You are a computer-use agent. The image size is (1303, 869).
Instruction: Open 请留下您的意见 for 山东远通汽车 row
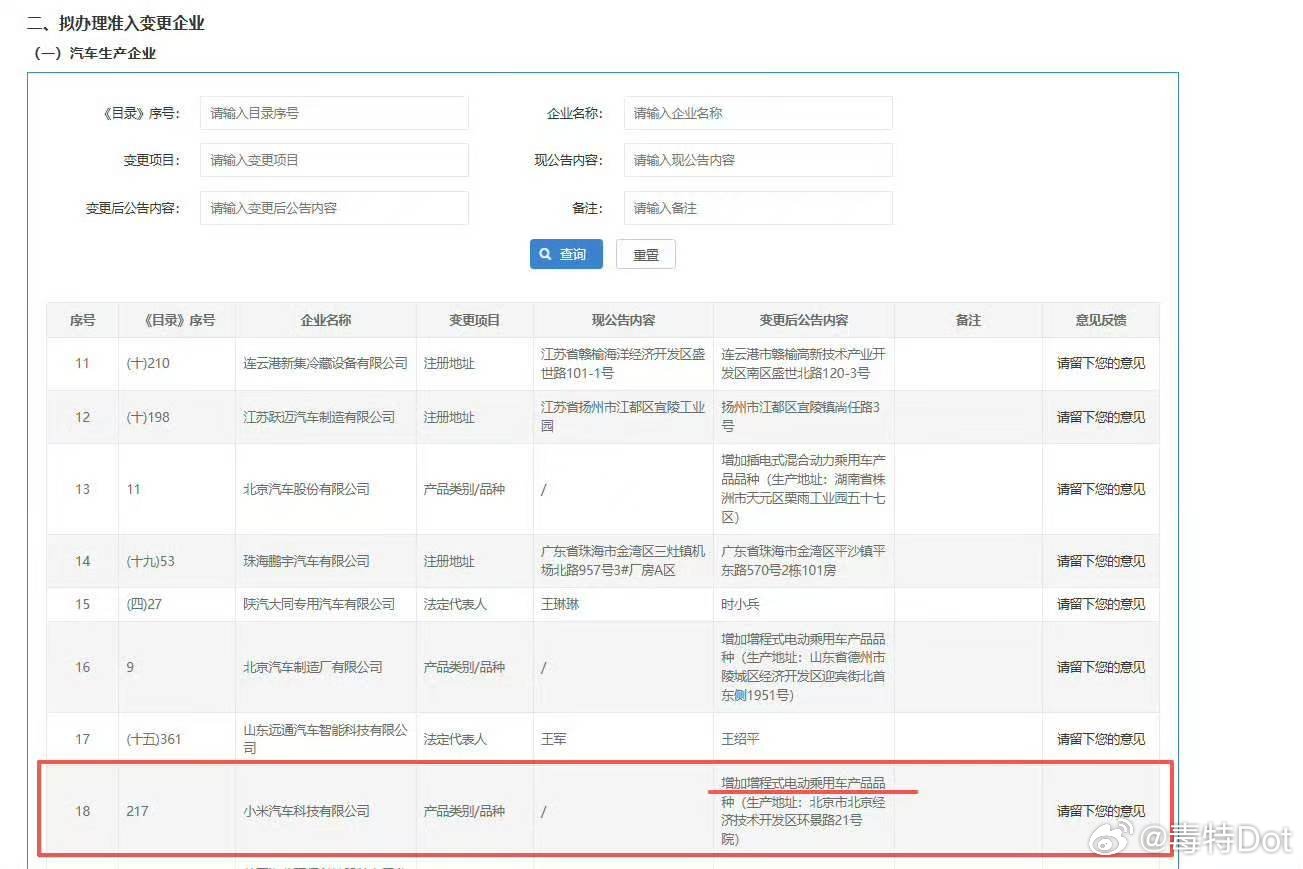tap(1101, 739)
